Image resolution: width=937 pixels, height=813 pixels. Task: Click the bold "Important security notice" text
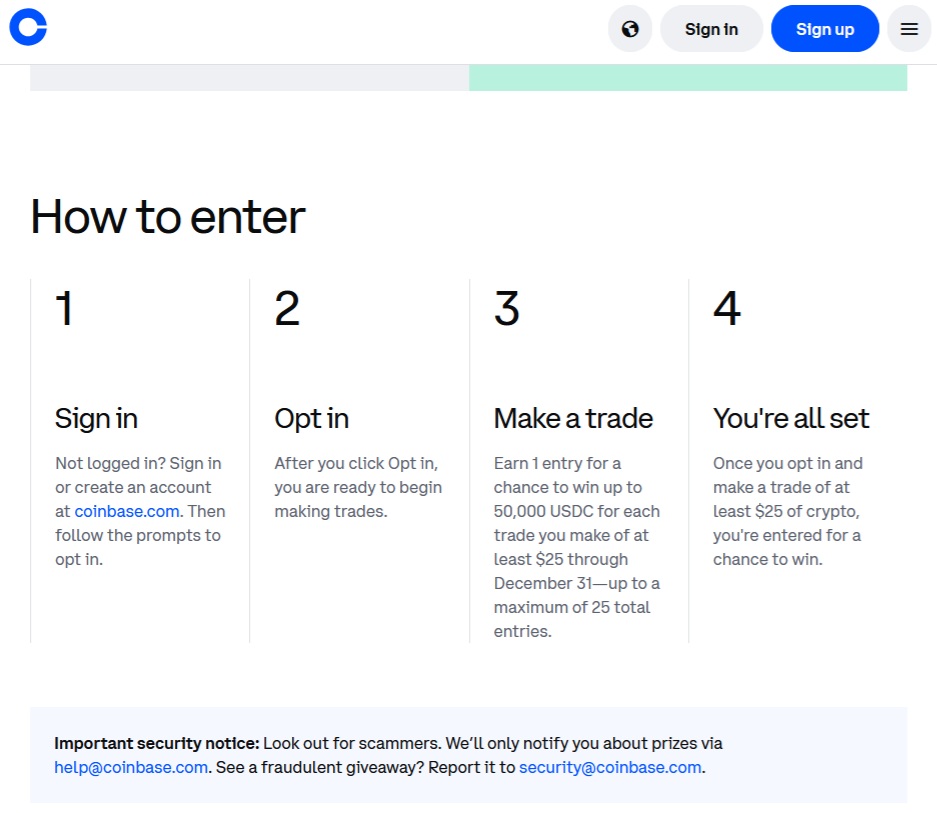[157, 743]
